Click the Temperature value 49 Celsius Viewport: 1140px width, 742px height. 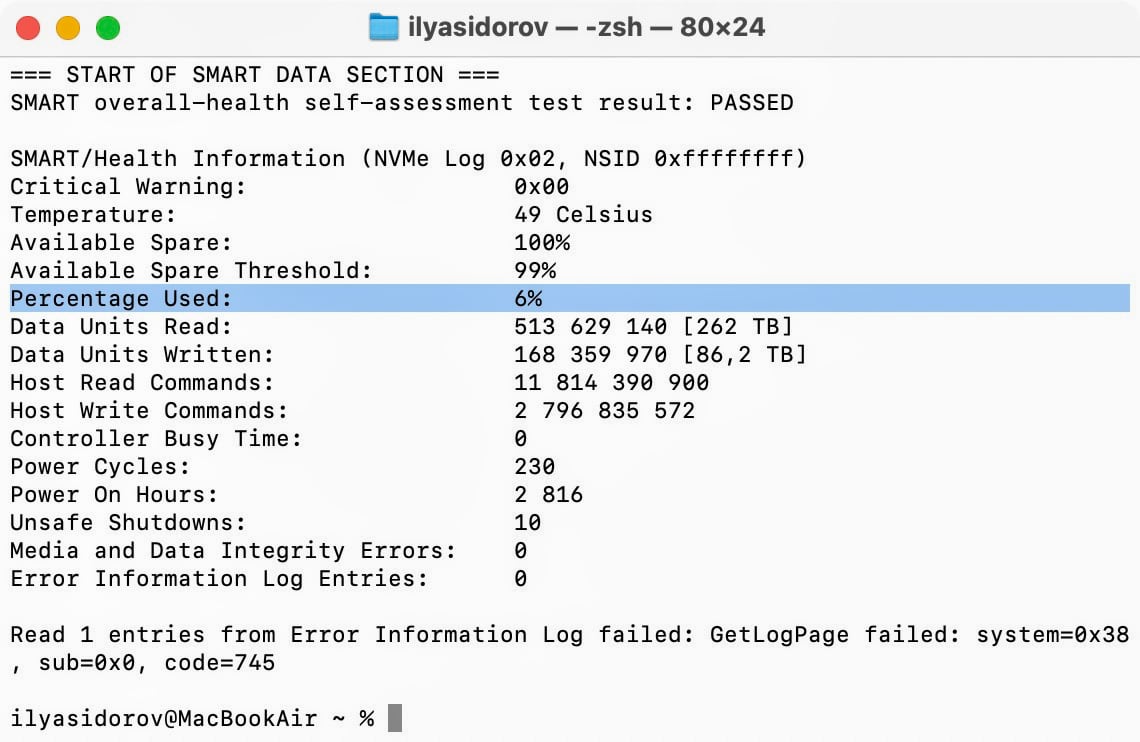coord(582,214)
